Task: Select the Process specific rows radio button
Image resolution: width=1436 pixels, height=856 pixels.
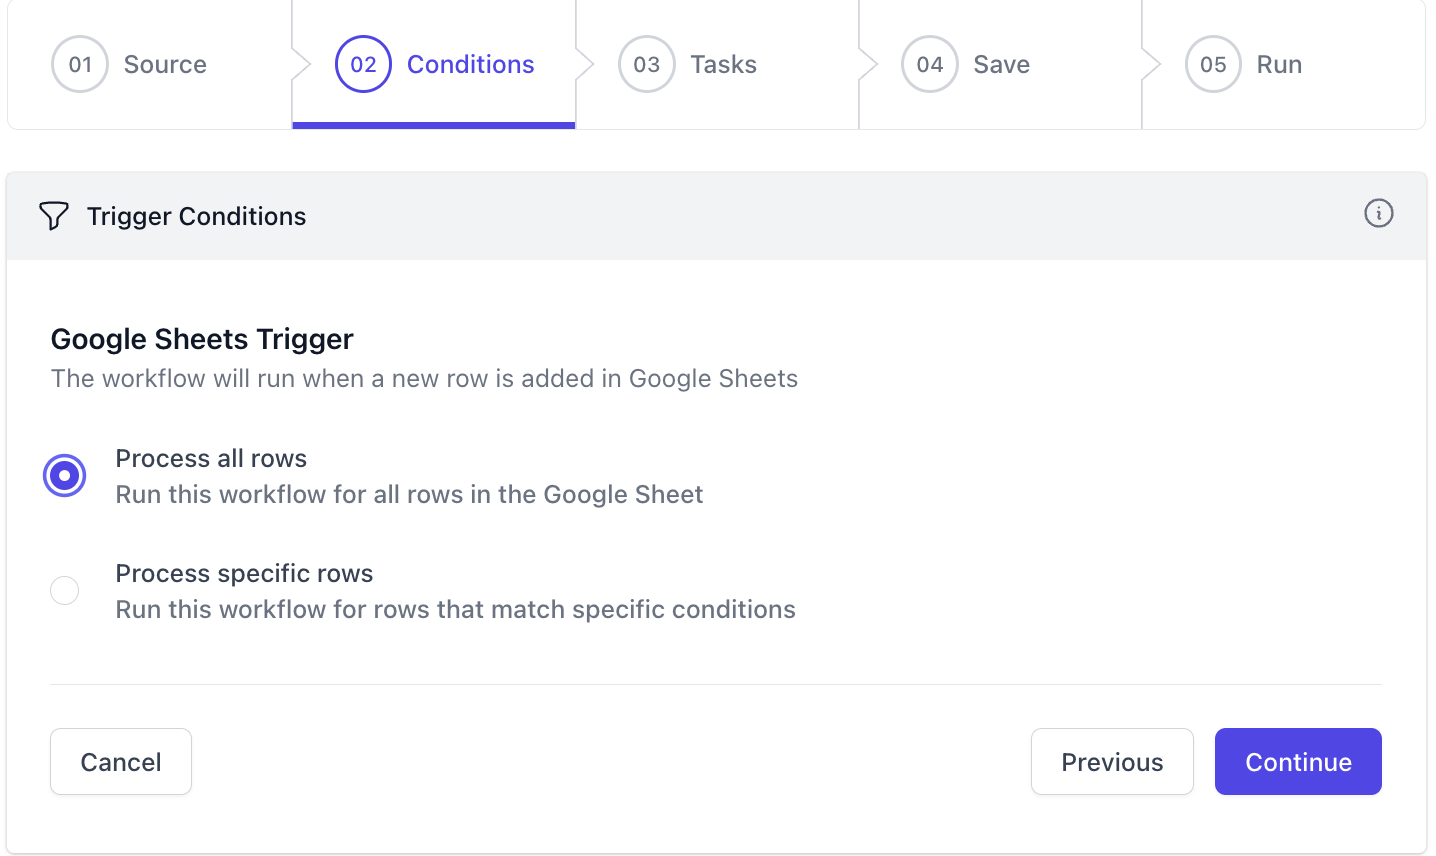Action: point(65,591)
